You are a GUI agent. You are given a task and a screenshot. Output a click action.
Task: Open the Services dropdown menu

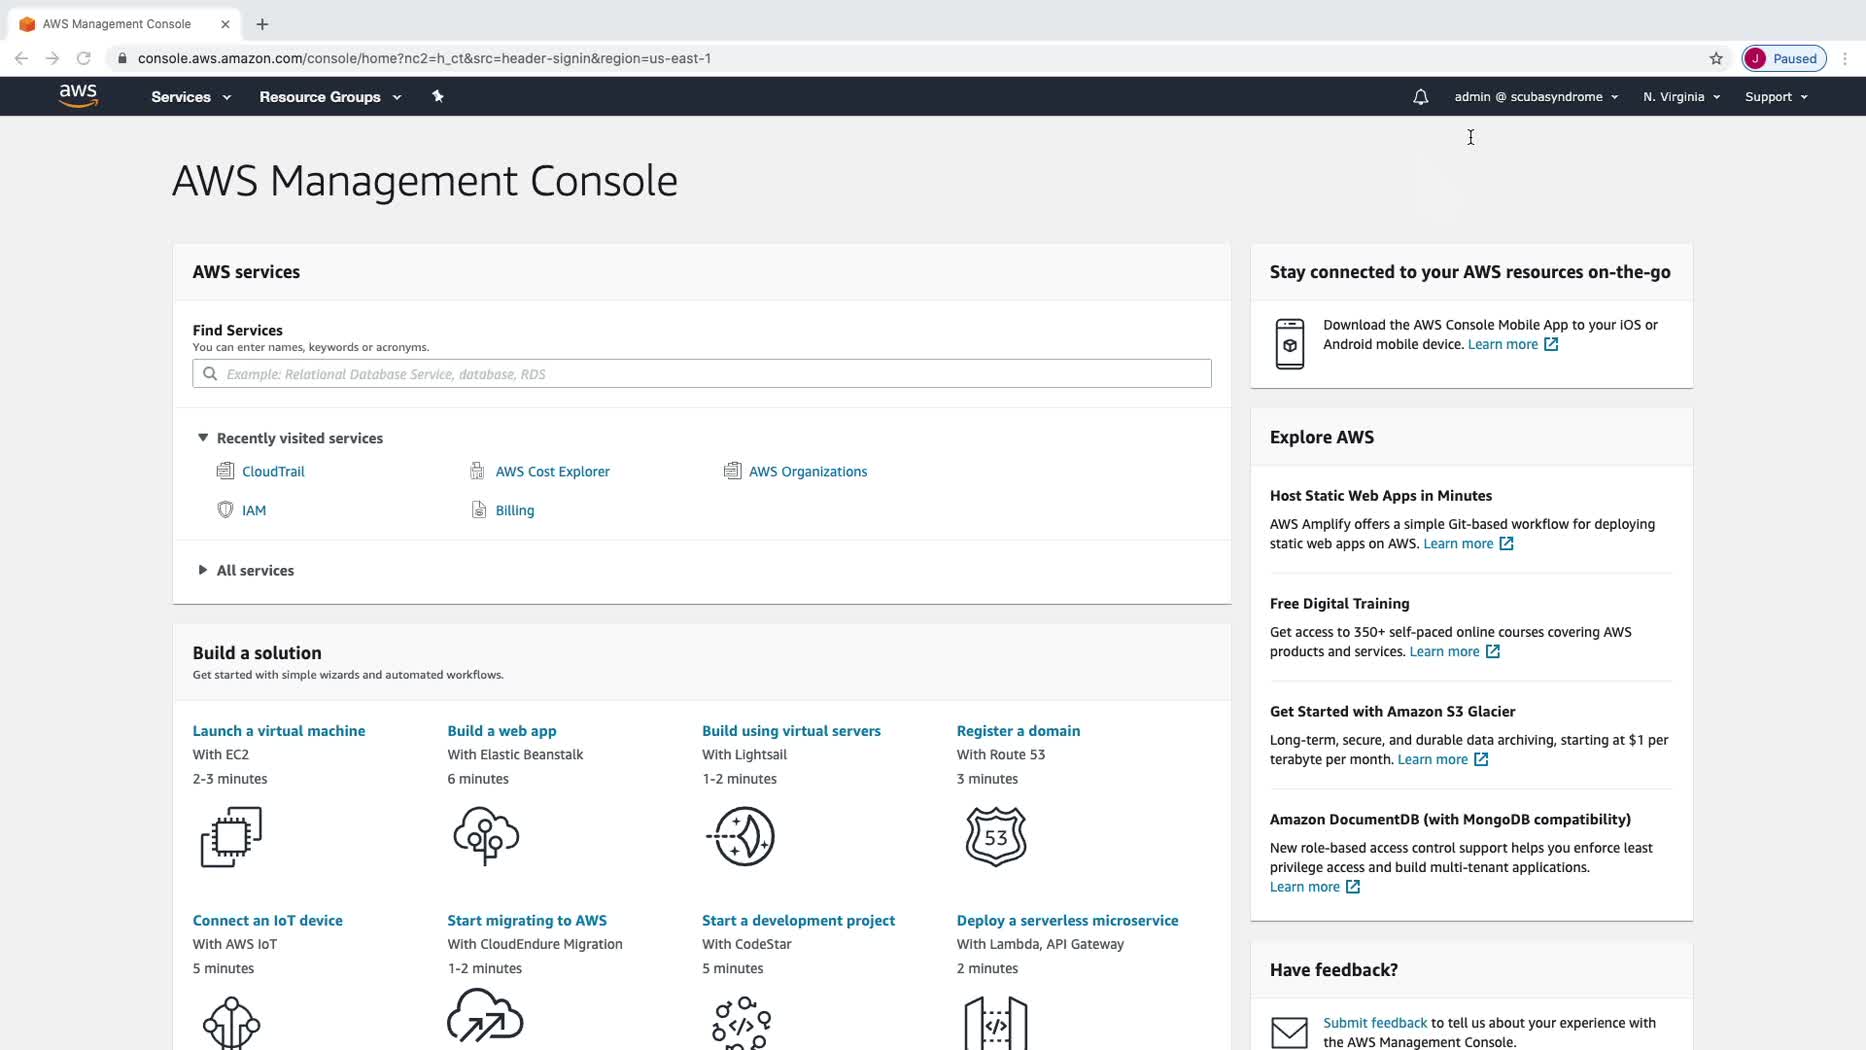tap(191, 97)
